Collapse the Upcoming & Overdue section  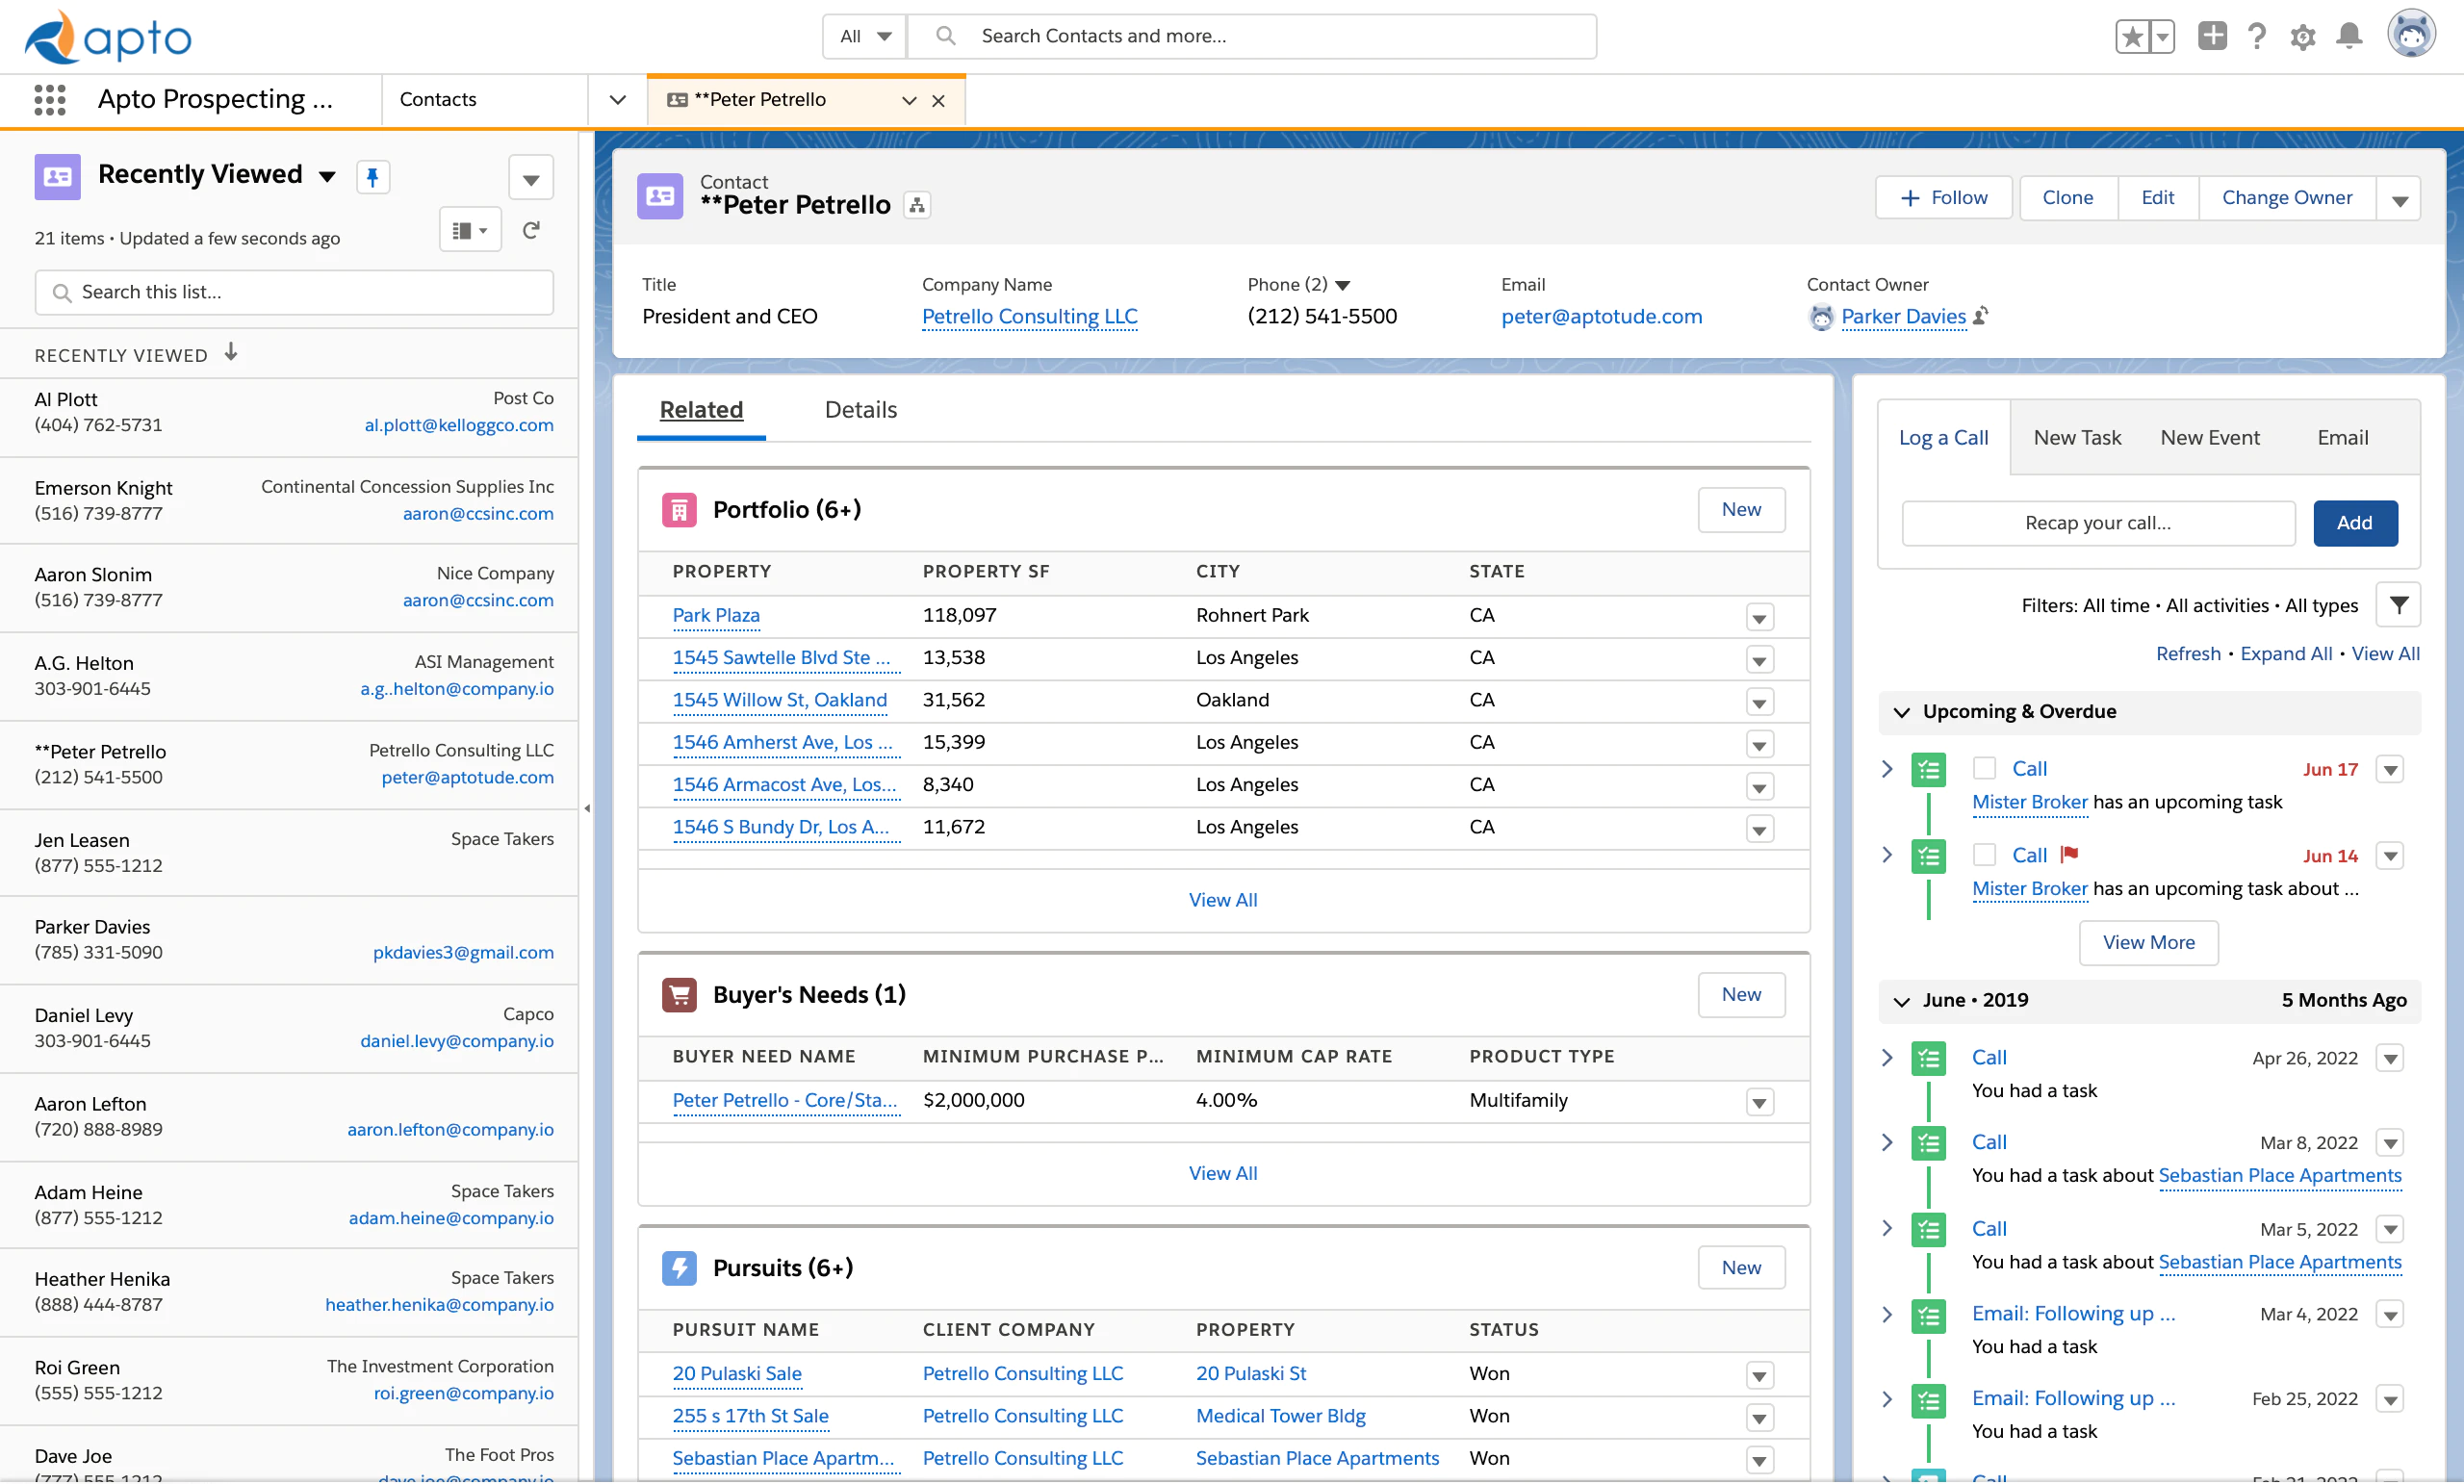[1901, 712]
